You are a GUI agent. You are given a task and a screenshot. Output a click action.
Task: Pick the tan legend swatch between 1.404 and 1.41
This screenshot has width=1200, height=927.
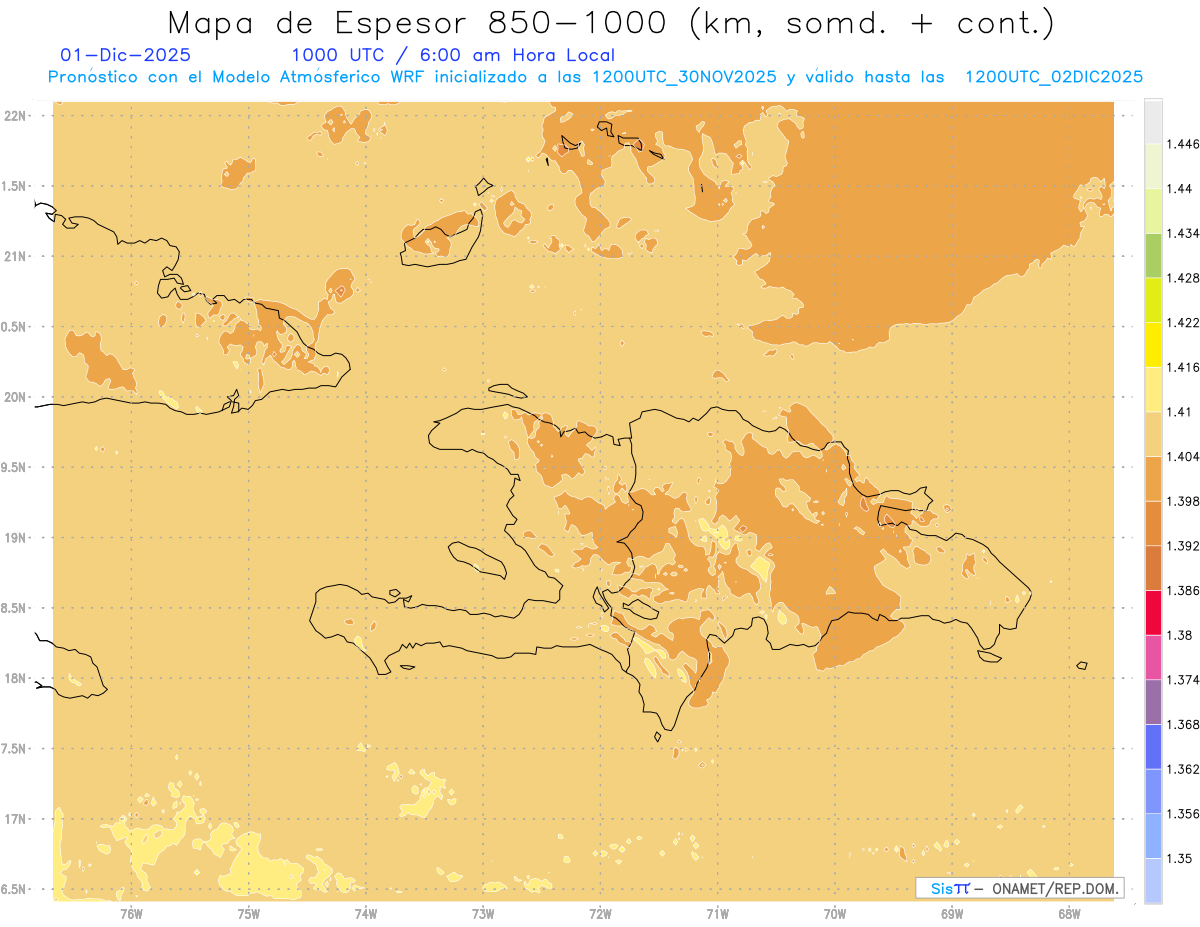(x=1153, y=434)
